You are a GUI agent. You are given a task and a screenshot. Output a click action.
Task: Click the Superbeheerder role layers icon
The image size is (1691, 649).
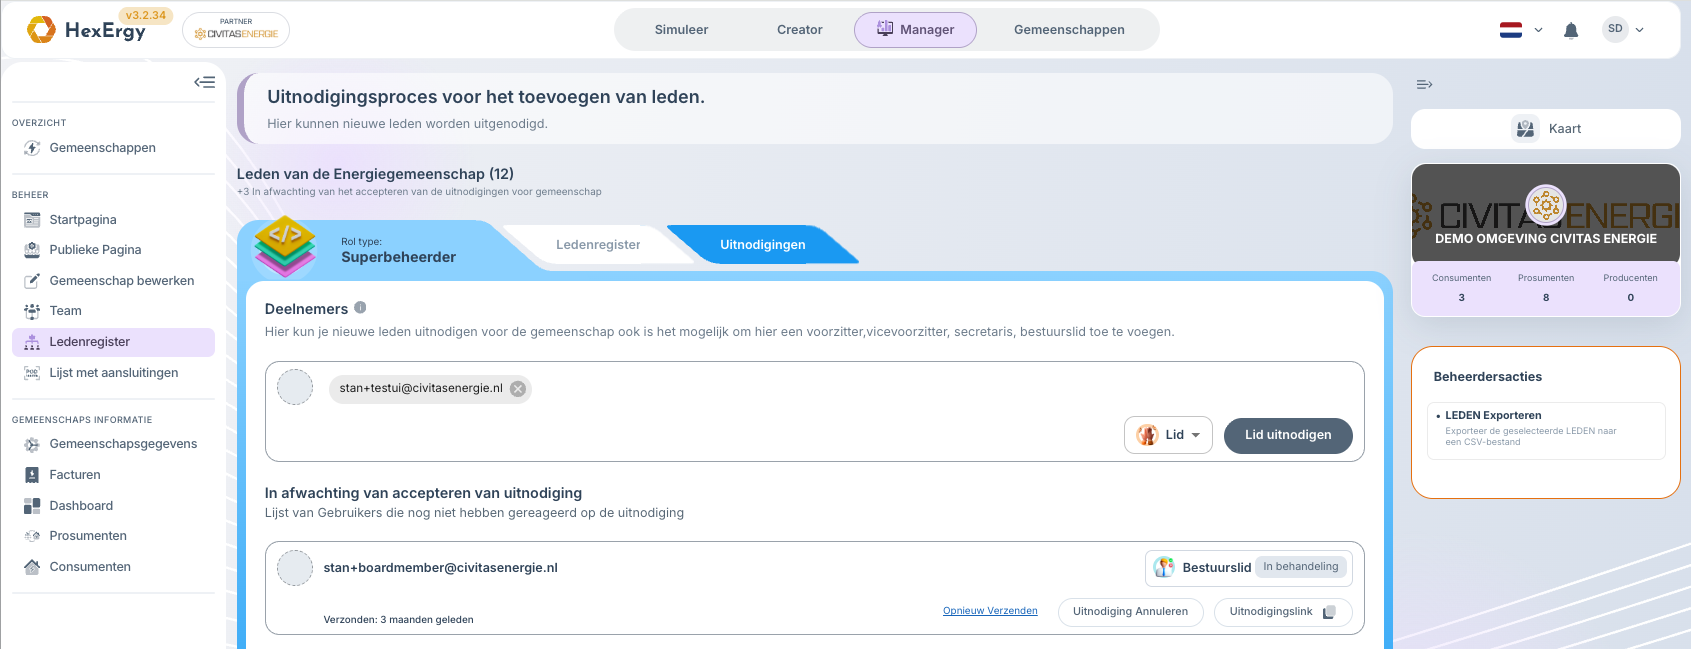click(x=285, y=246)
